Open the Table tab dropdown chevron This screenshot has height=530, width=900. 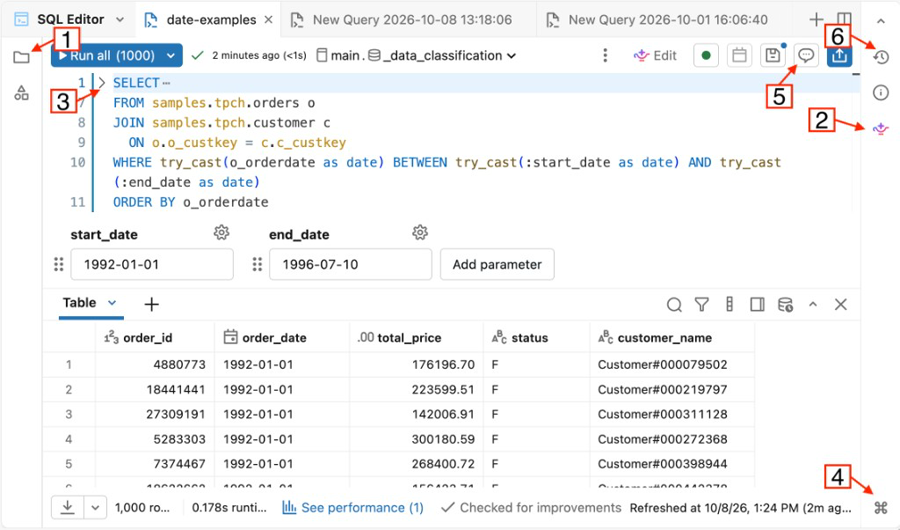112,303
